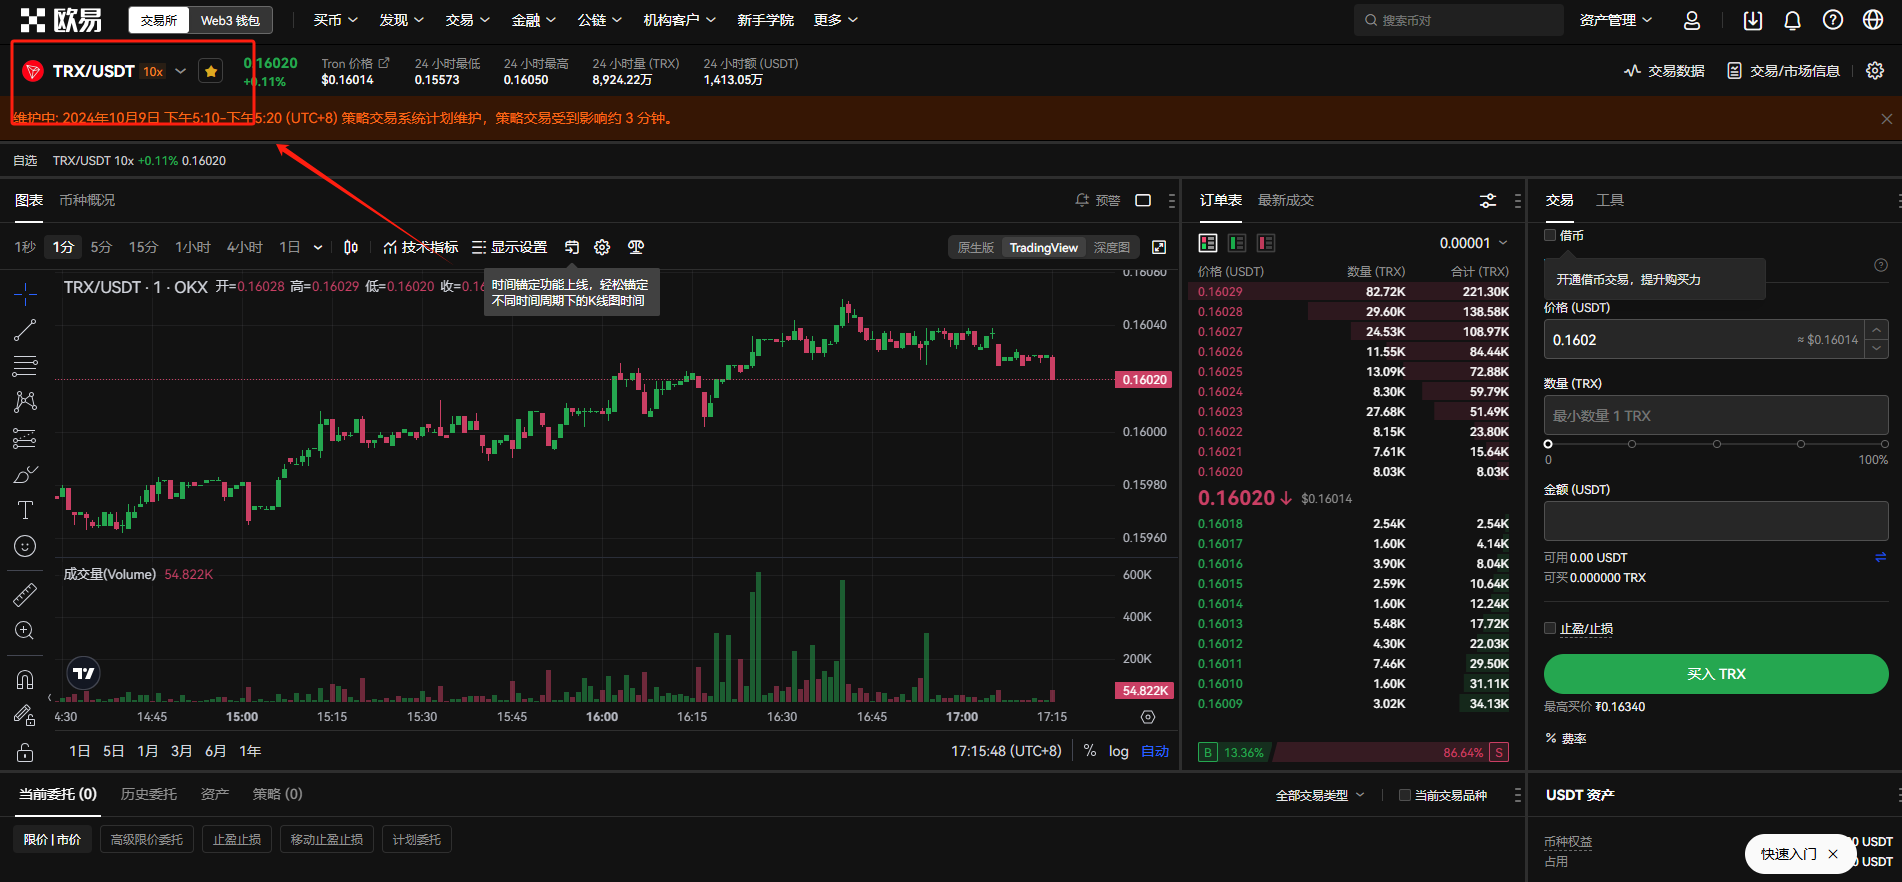Click the 买入 TRX button

pos(1716,674)
